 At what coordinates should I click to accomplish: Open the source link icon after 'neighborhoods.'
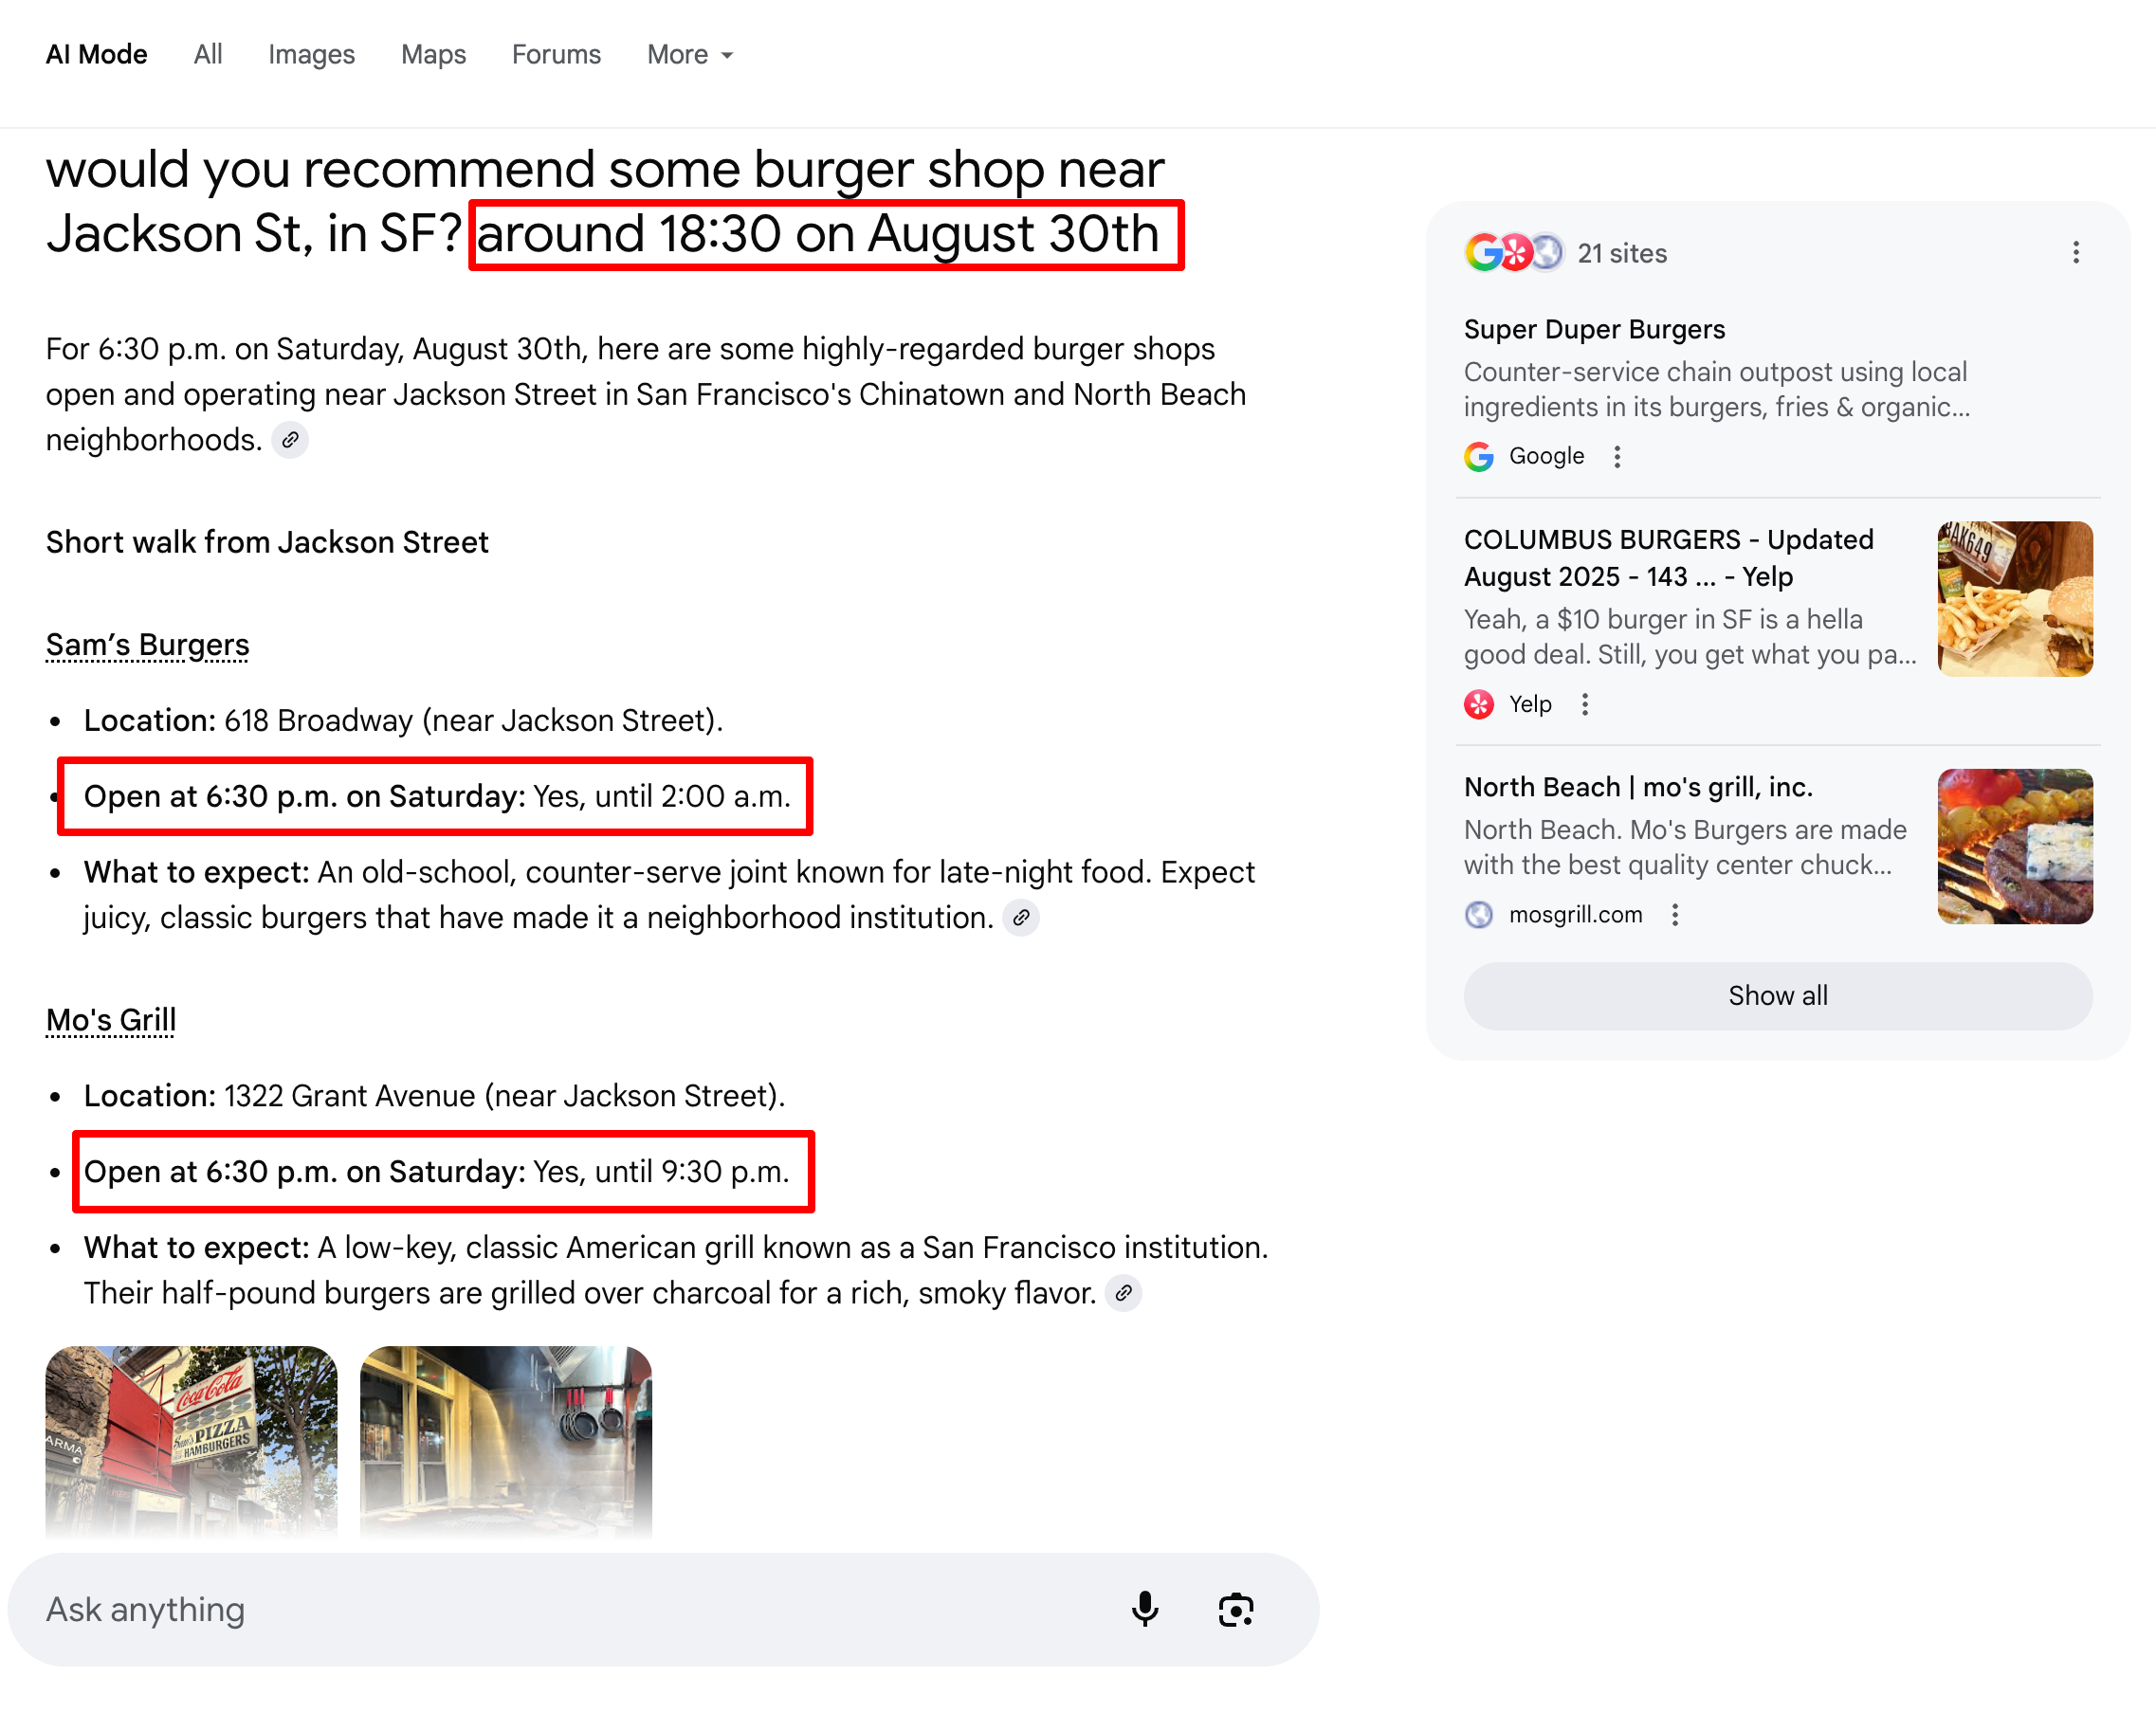(x=290, y=440)
